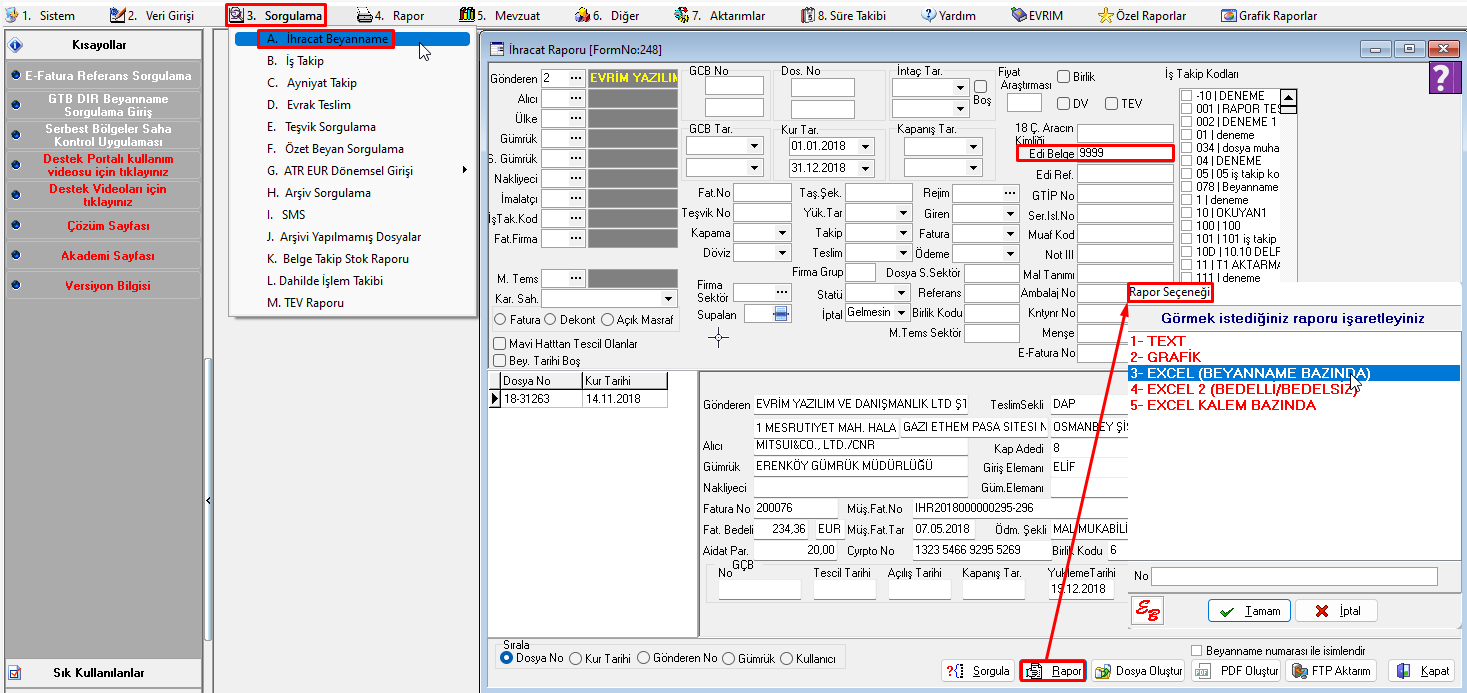Image resolution: width=1467 pixels, height=693 pixels.
Task: Open the İptal Gelmesin dropdown
Action: [901, 313]
